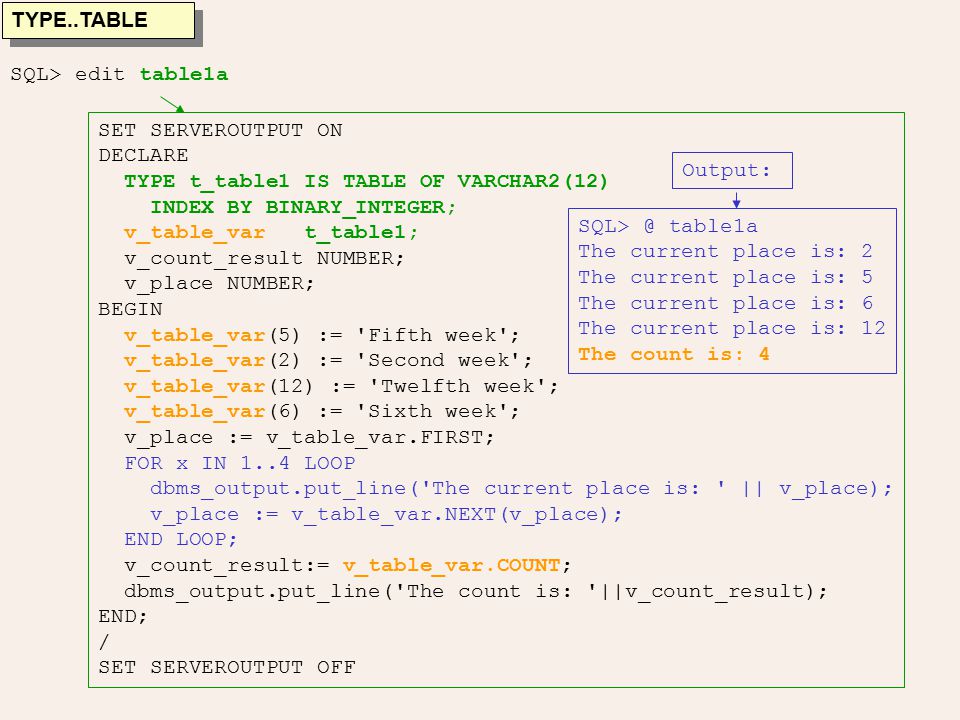The image size is (960, 720).
Task: Click the 'END;' line
Action: (x=123, y=617)
